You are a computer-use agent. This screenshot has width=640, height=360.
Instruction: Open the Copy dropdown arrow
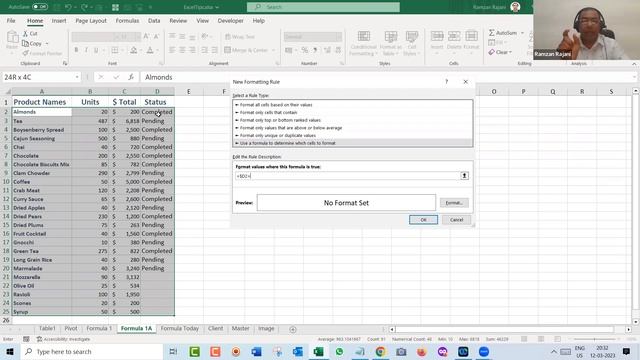coord(47,44)
